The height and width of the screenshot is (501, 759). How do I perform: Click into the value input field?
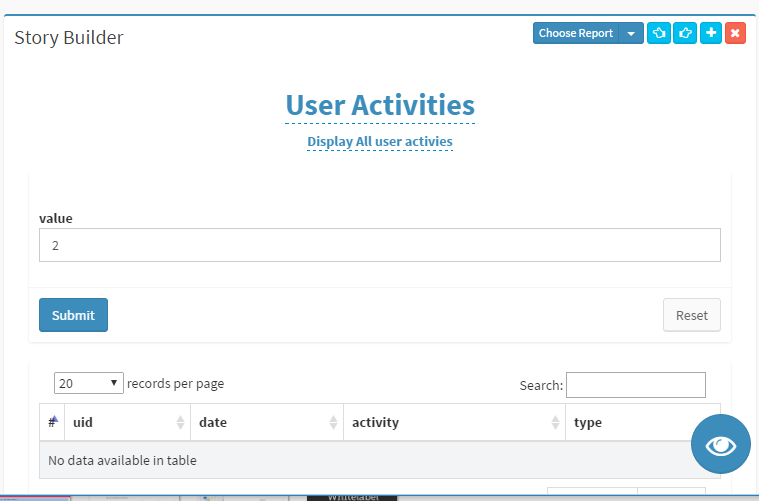379,245
